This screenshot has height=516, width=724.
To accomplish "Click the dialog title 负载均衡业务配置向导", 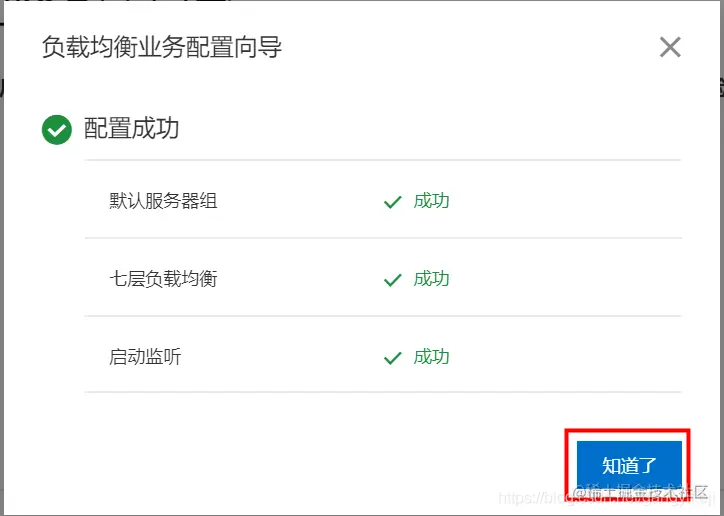I will click(x=162, y=47).
